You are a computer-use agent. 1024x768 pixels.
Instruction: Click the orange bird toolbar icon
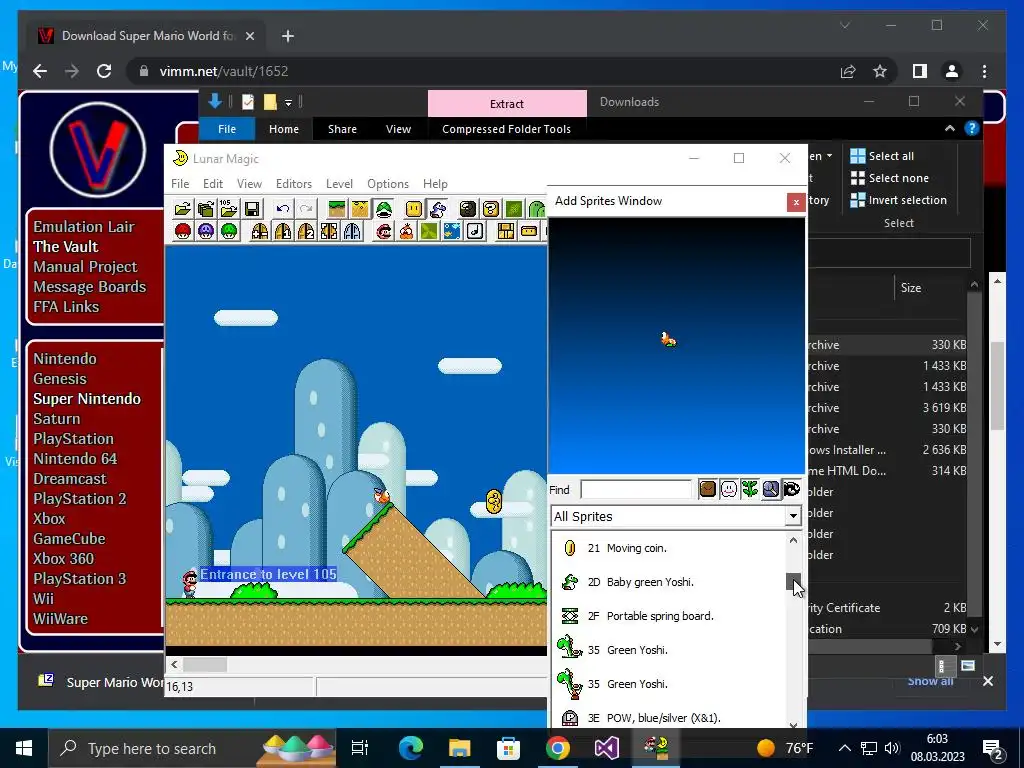[x=406, y=231]
